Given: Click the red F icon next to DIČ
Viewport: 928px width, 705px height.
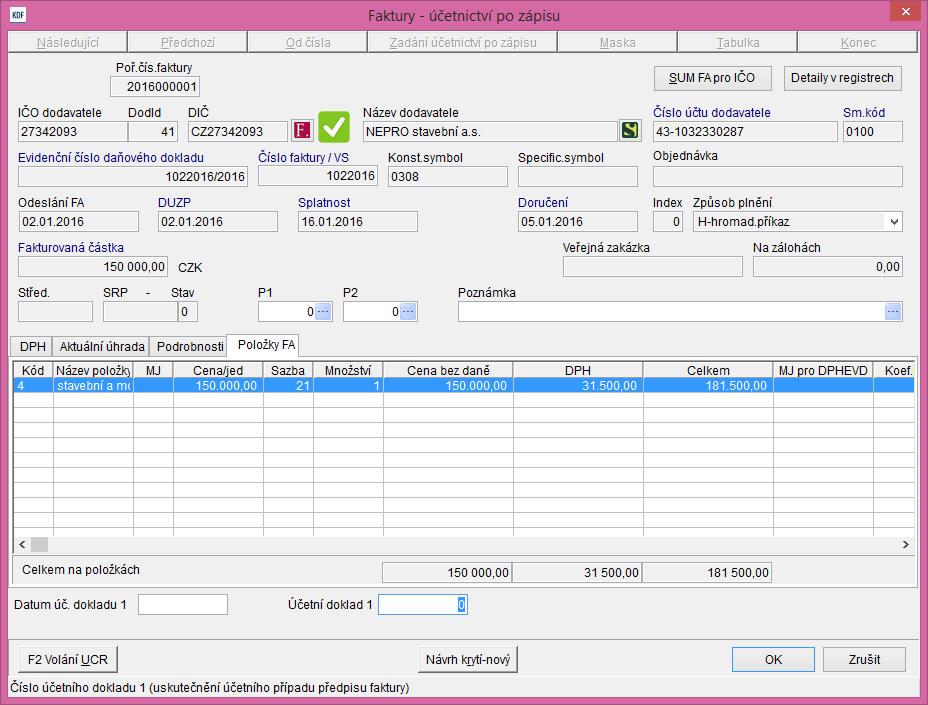Looking at the screenshot, I should click(302, 130).
